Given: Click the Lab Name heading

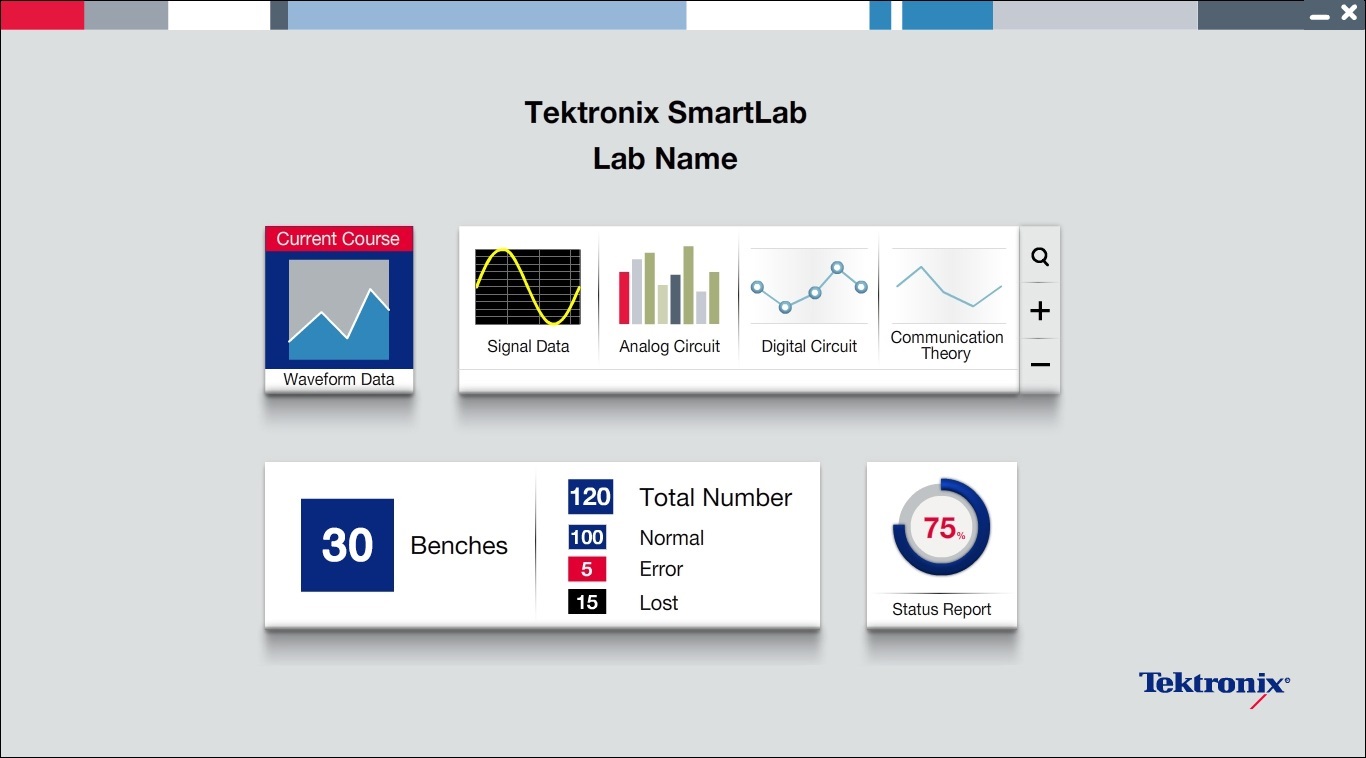Looking at the screenshot, I should pyautogui.click(x=665, y=159).
